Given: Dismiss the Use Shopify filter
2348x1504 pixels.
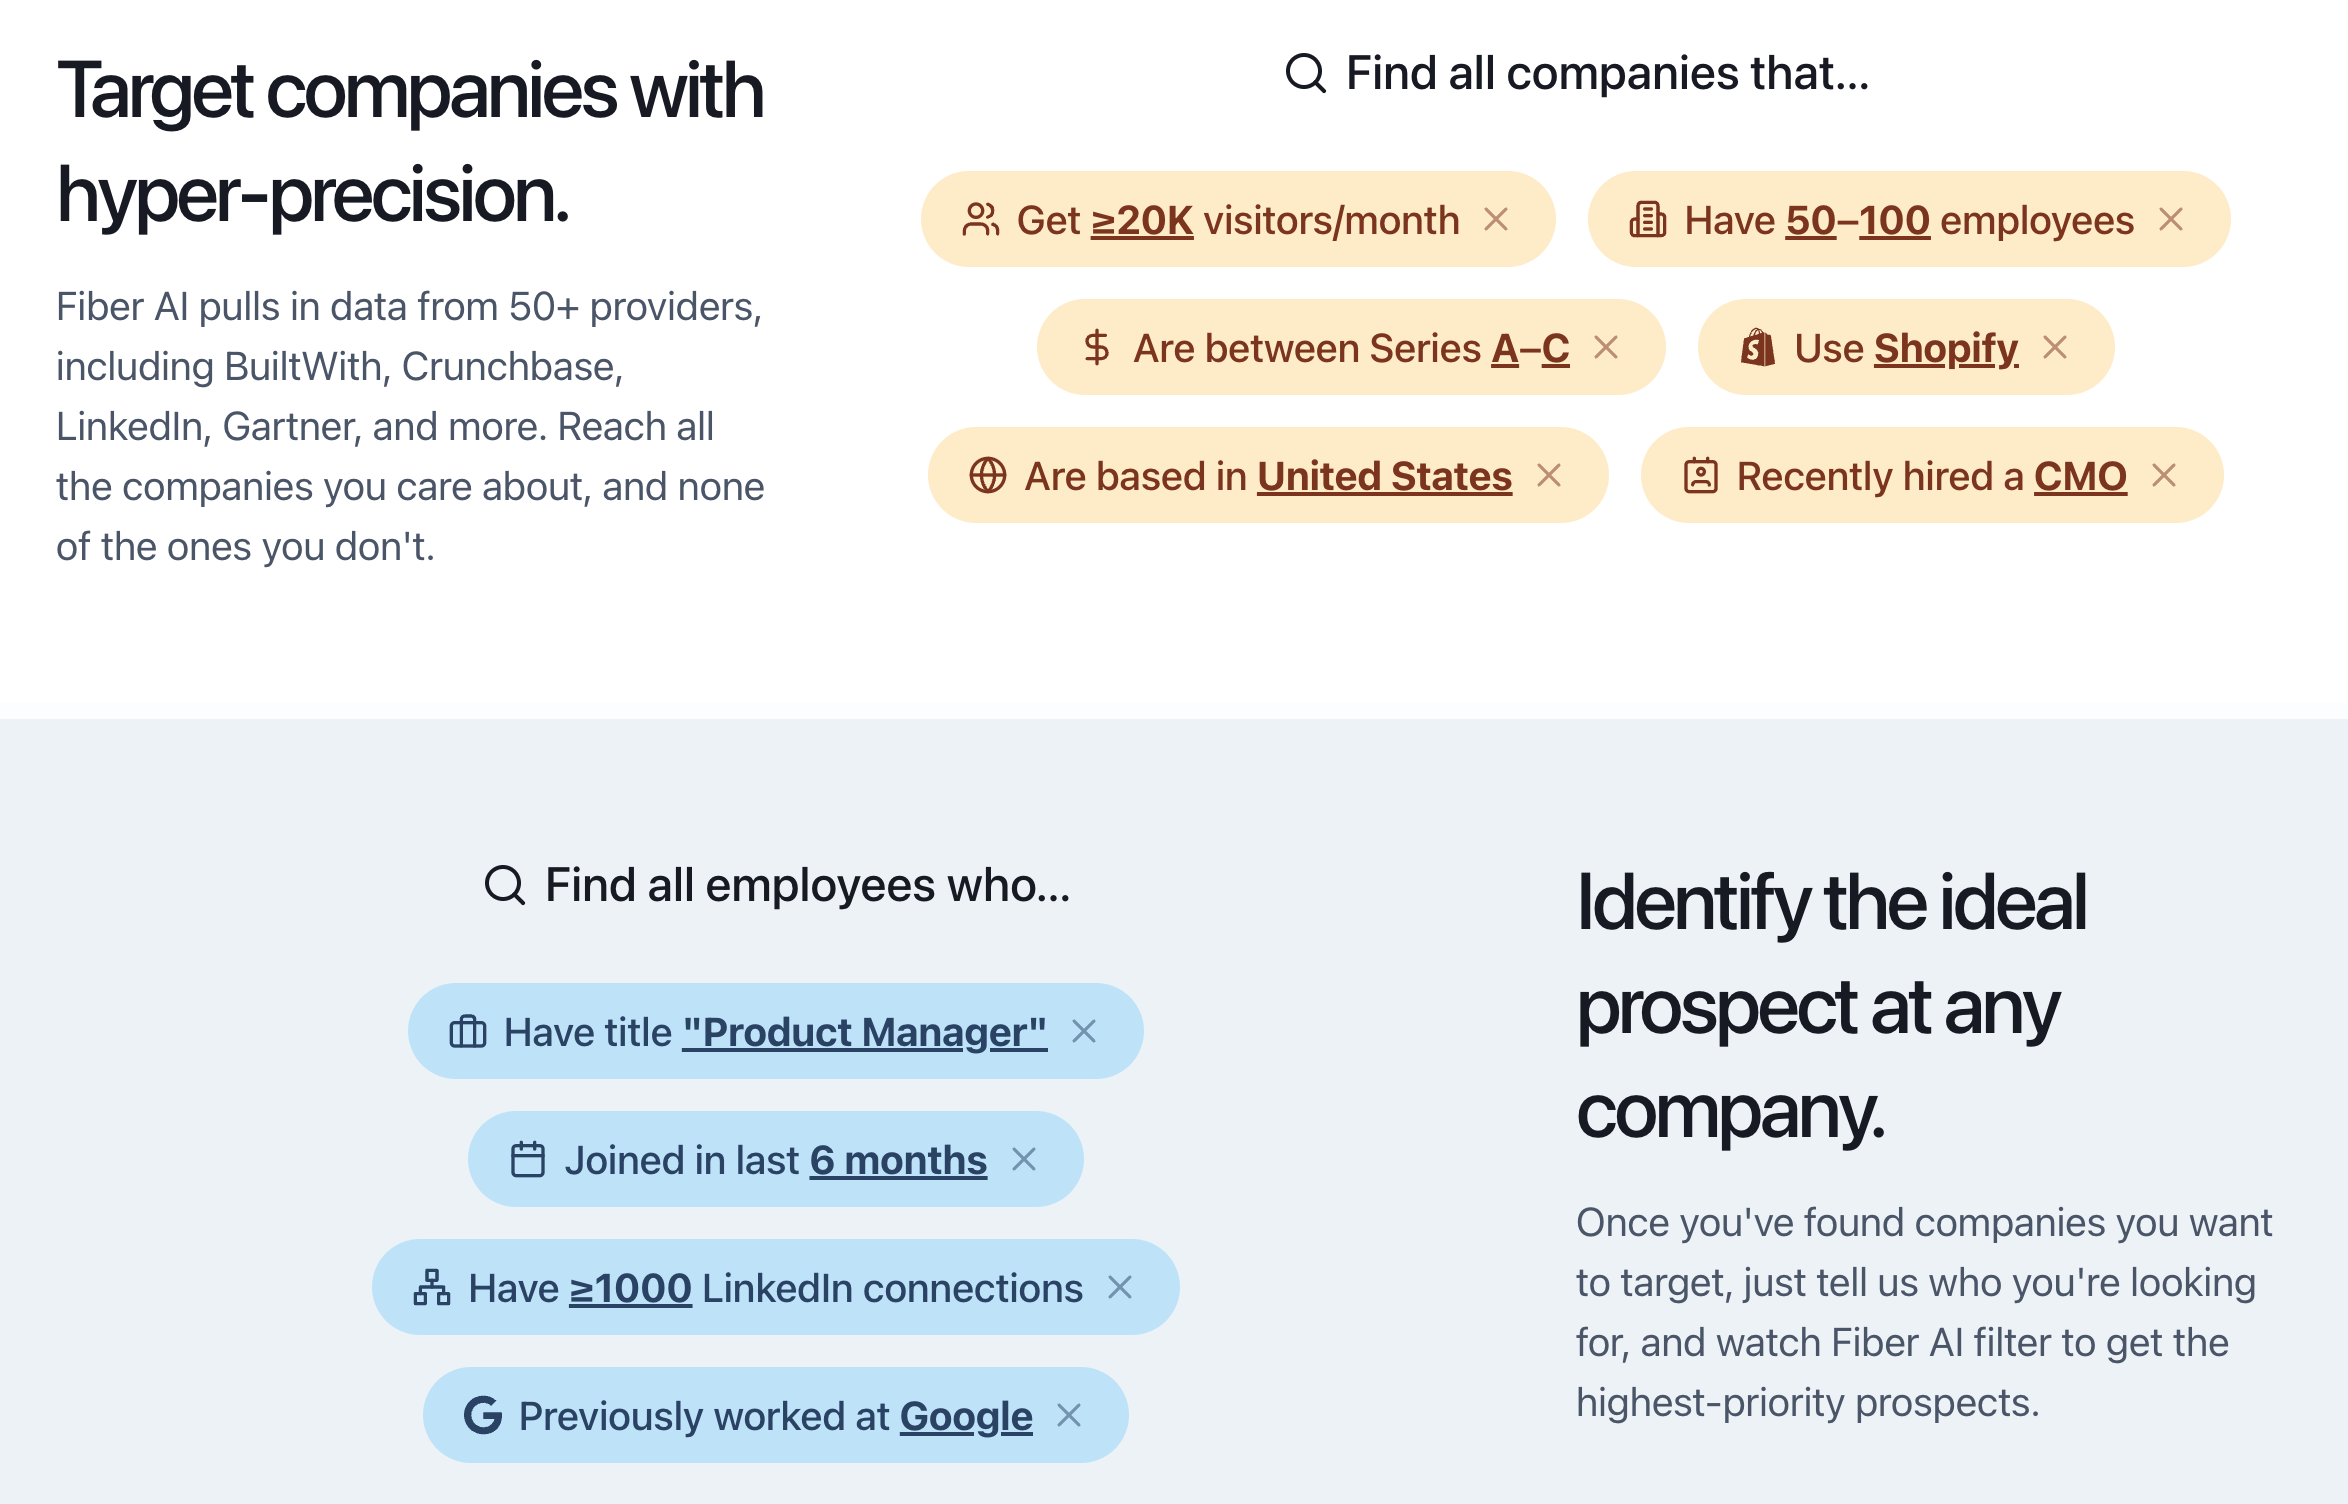Looking at the screenshot, I should tap(2055, 348).
